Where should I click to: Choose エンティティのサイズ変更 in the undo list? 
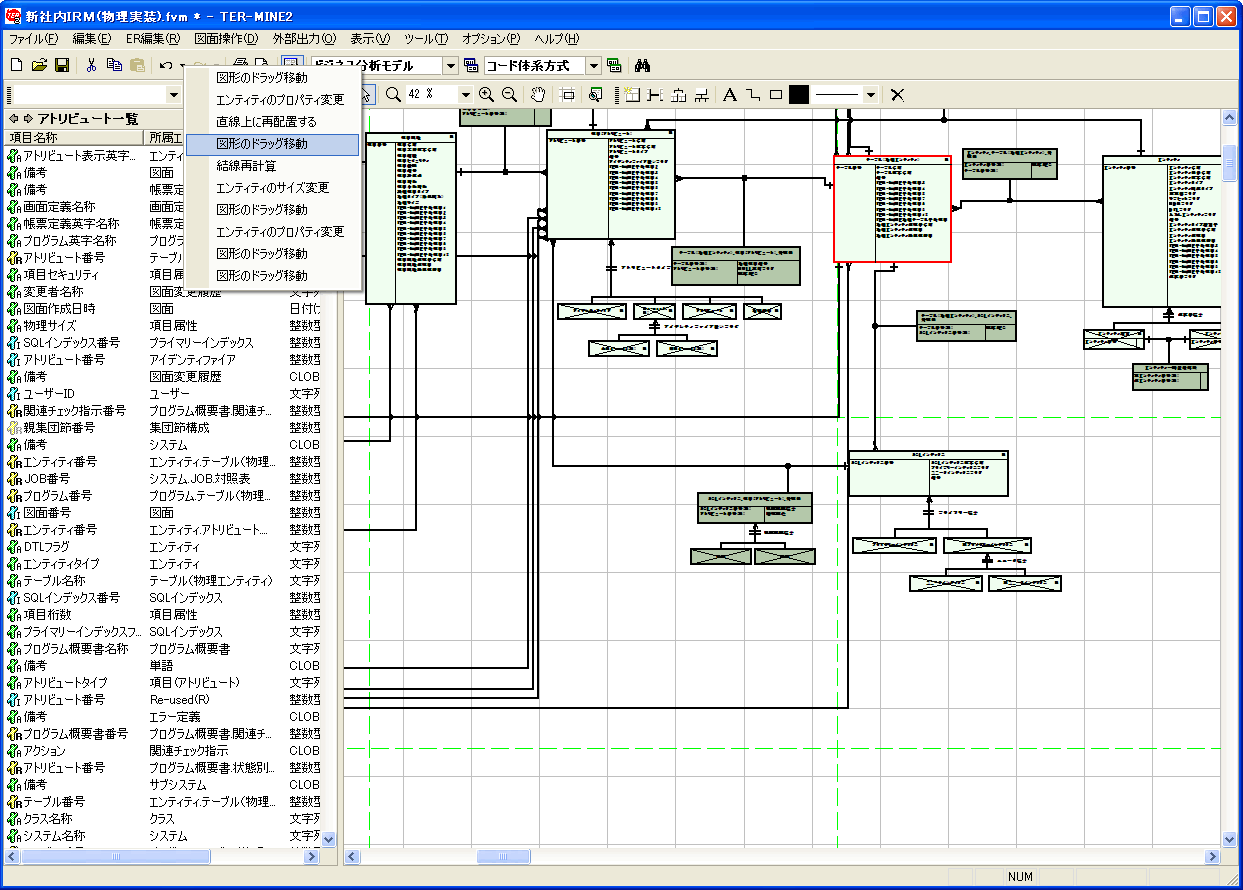[272, 188]
